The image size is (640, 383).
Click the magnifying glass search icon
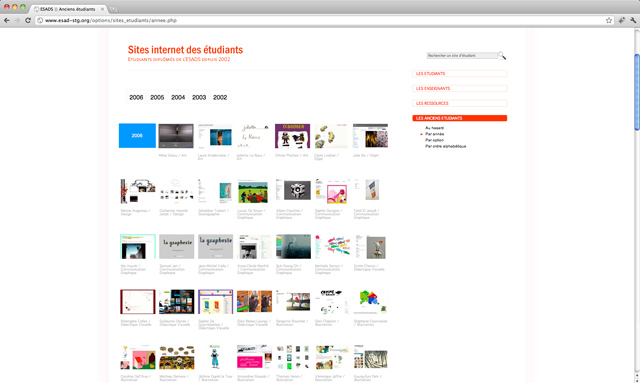[502, 56]
